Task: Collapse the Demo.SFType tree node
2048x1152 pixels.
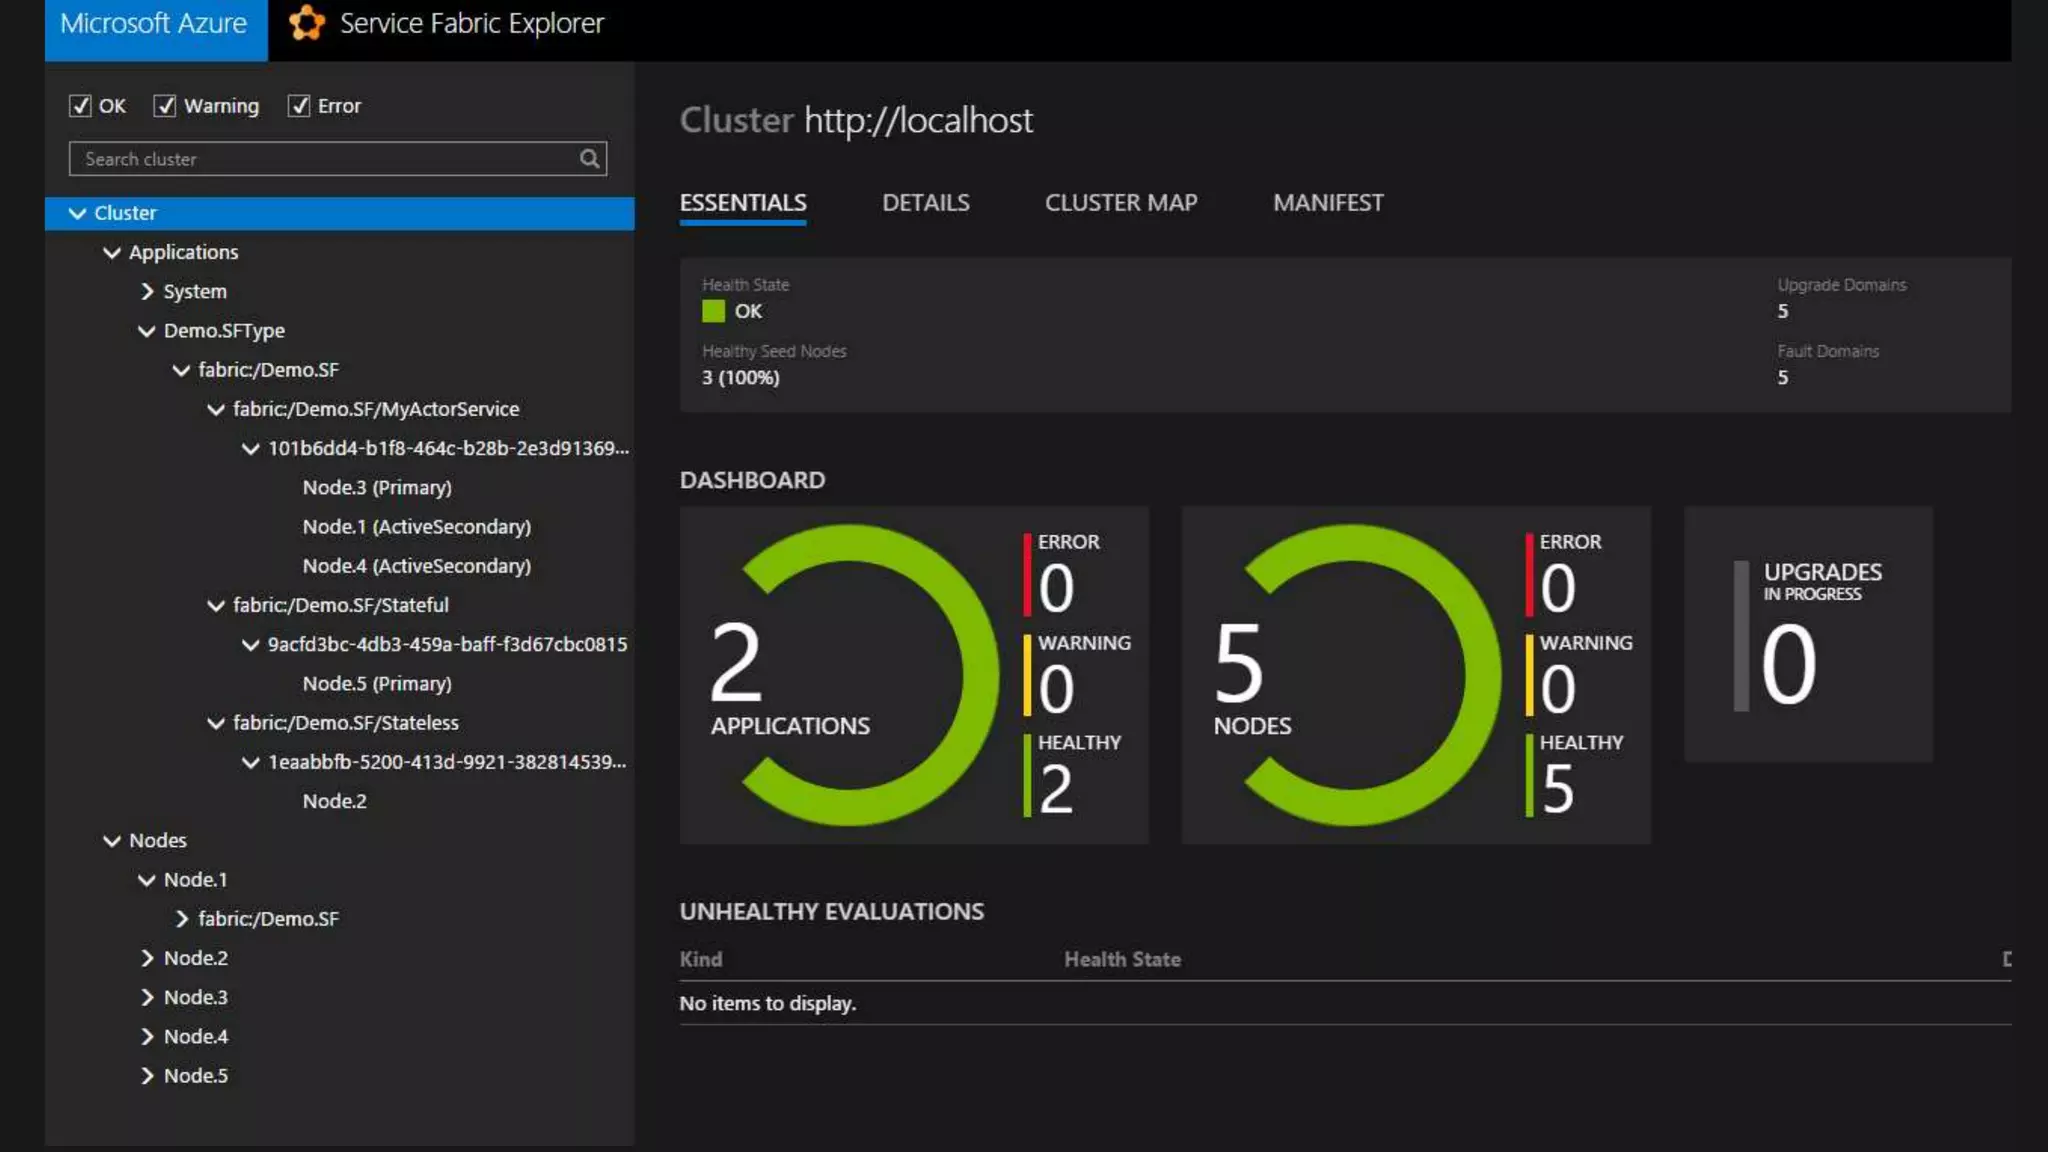Action: (147, 331)
